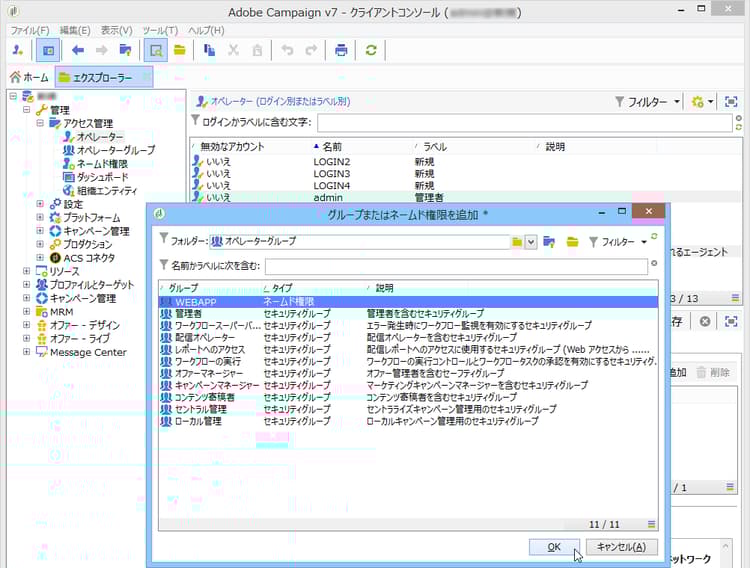Click the back navigation arrow in toolbar
This screenshot has width=750, height=568.
point(77,50)
